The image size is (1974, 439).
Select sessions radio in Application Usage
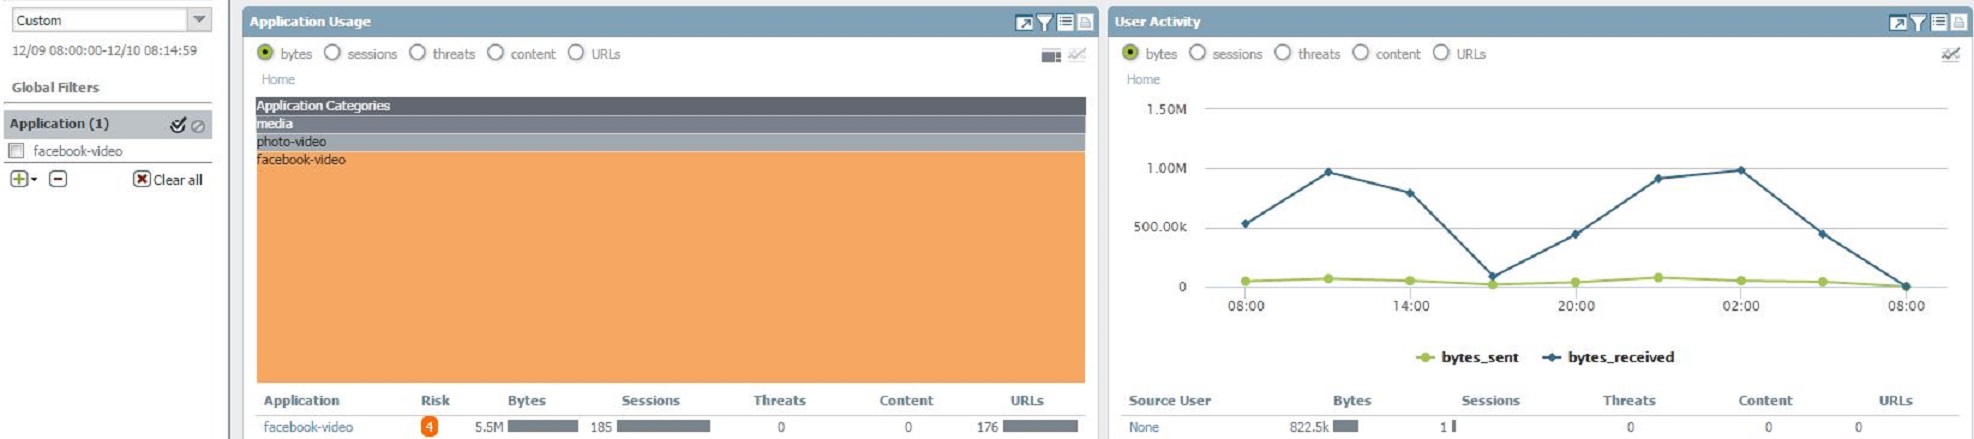(x=332, y=53)
